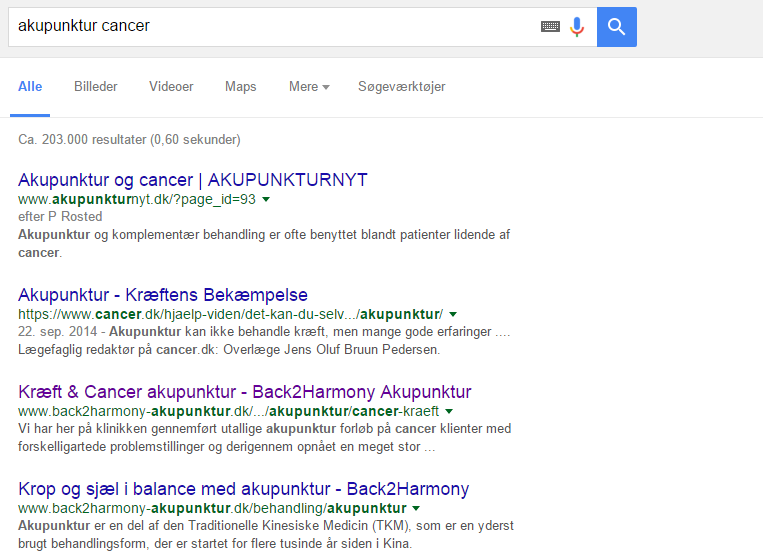Activate voice search microphone icon
The image size is (763, 560).
point(577,27)
